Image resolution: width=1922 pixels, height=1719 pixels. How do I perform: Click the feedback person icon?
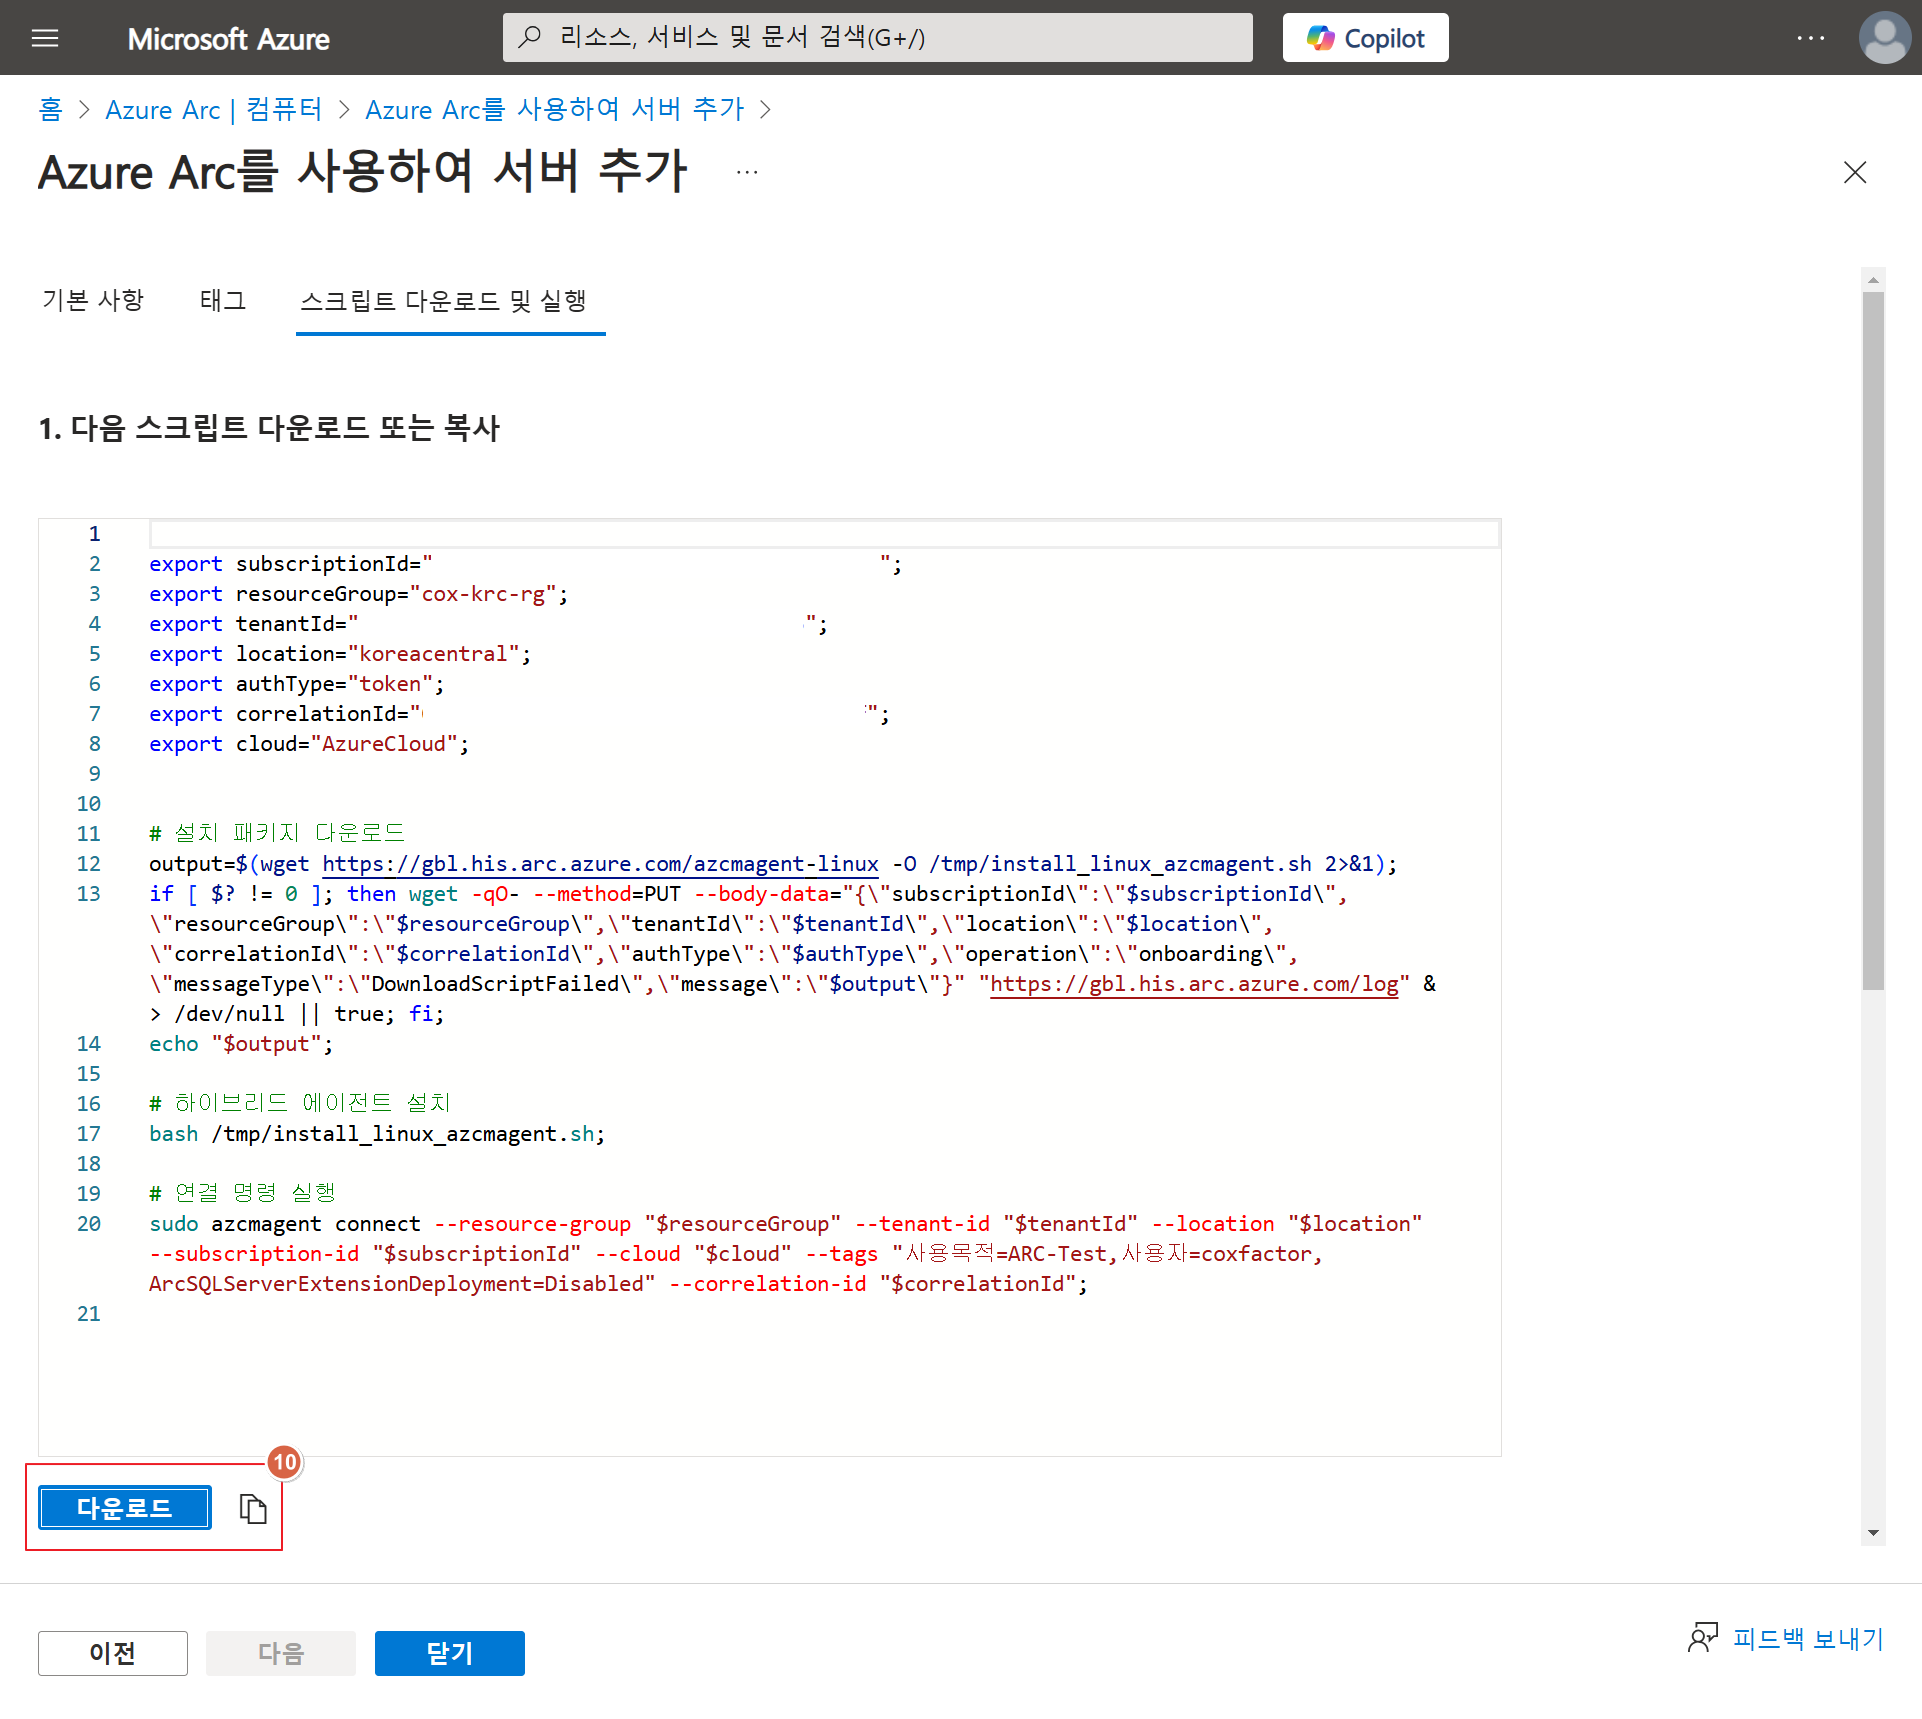tap(1702, 1638)
